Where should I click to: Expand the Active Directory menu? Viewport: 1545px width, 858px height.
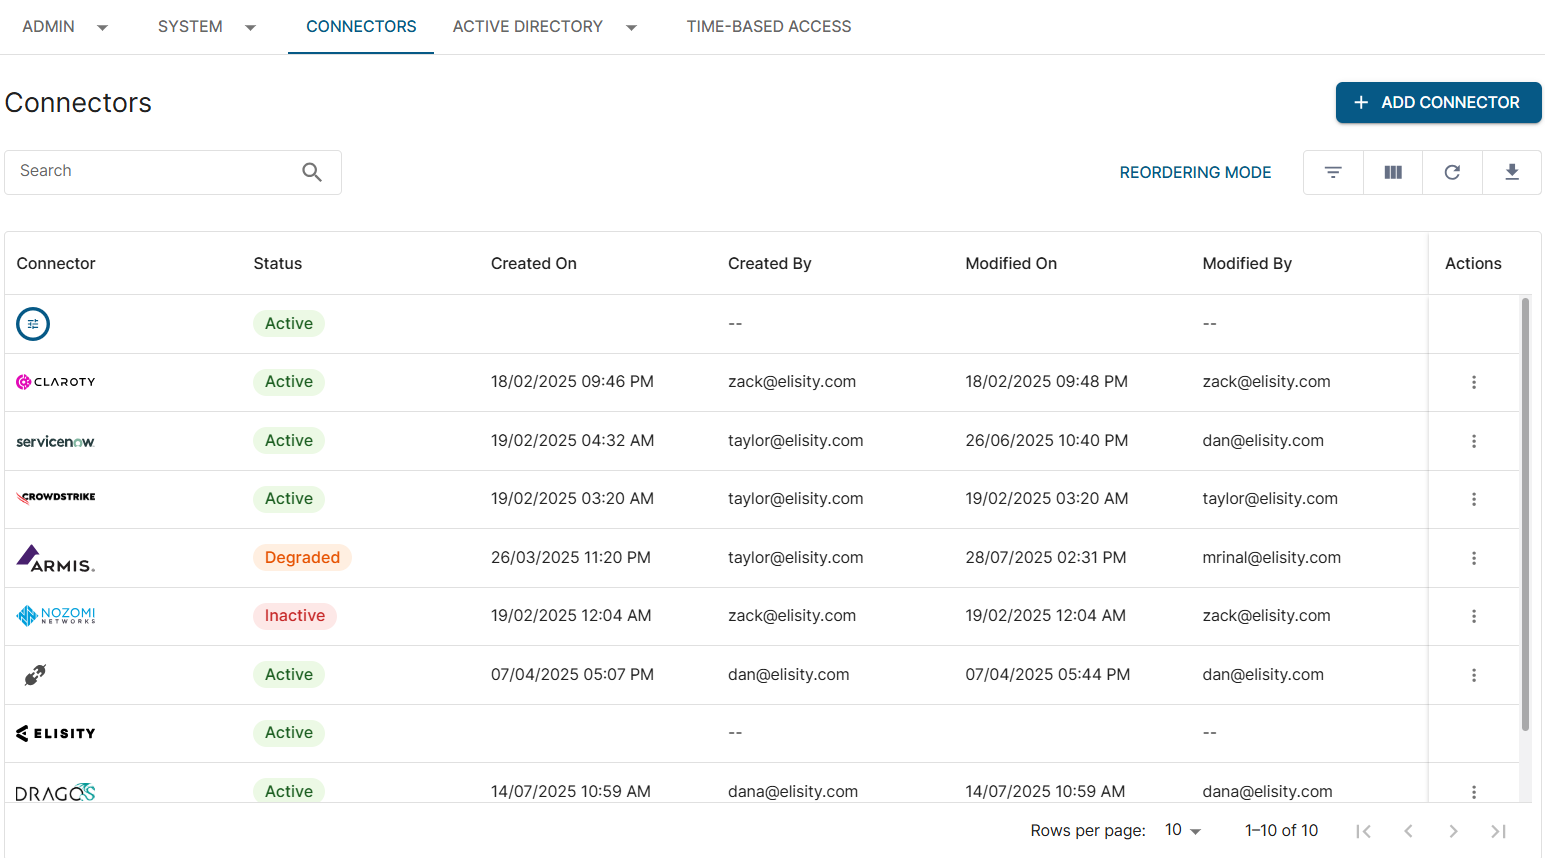point(544,27)
